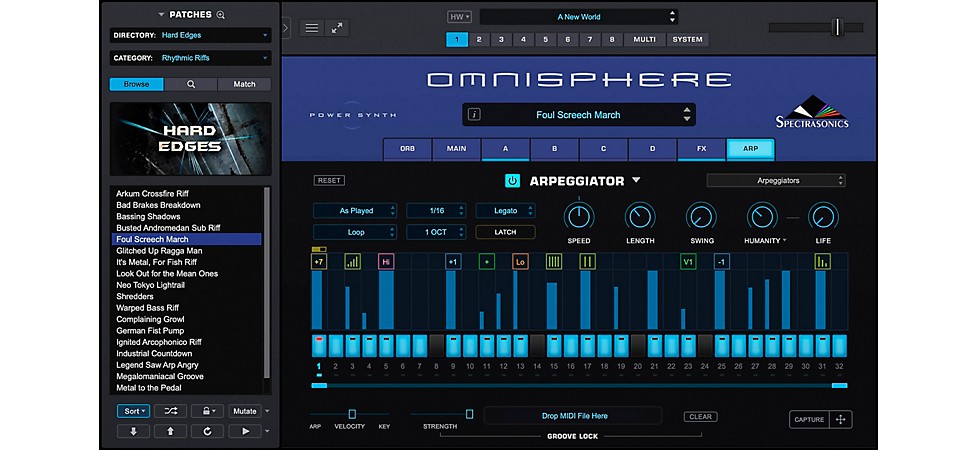Screen dimensions: 976x450
Task: Toggle arpeggiator step 1 off
Action: tap(318, 345)
